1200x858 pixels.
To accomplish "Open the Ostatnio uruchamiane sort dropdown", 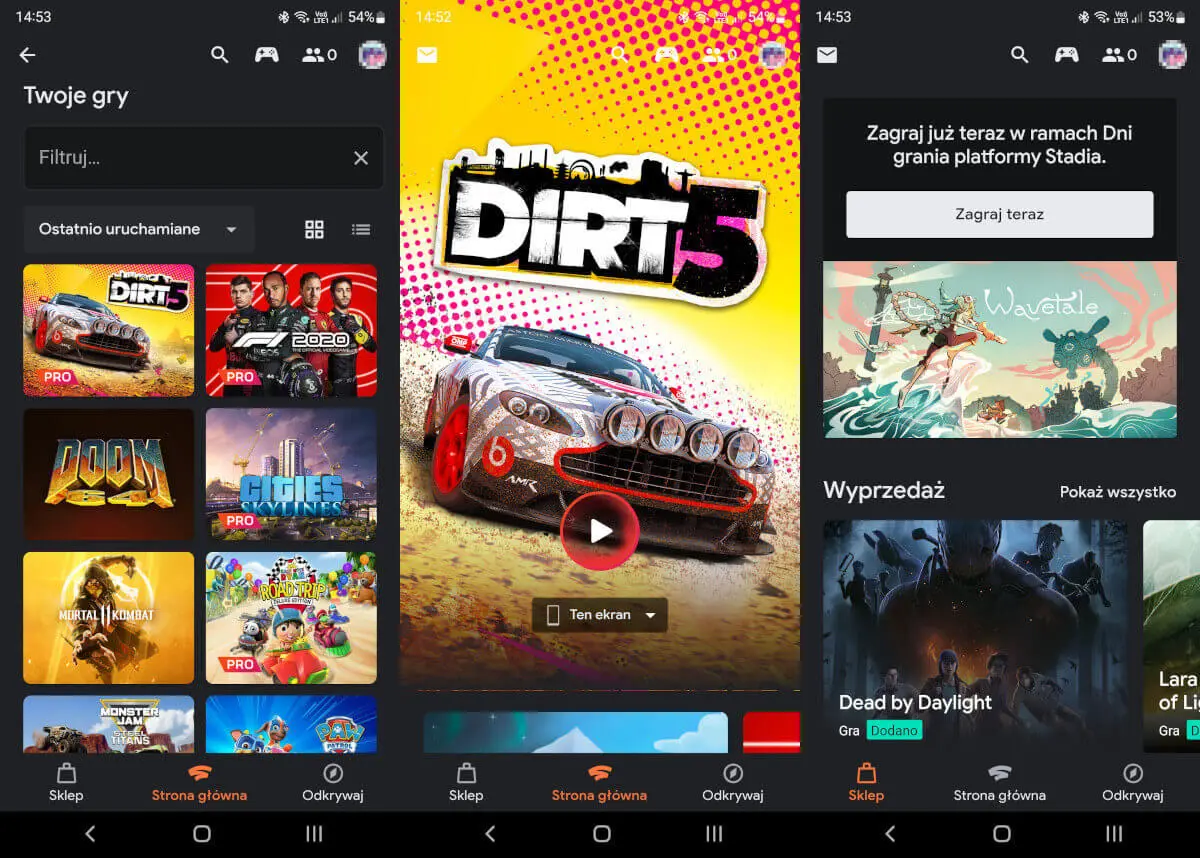I will click(x=138, y=230).
